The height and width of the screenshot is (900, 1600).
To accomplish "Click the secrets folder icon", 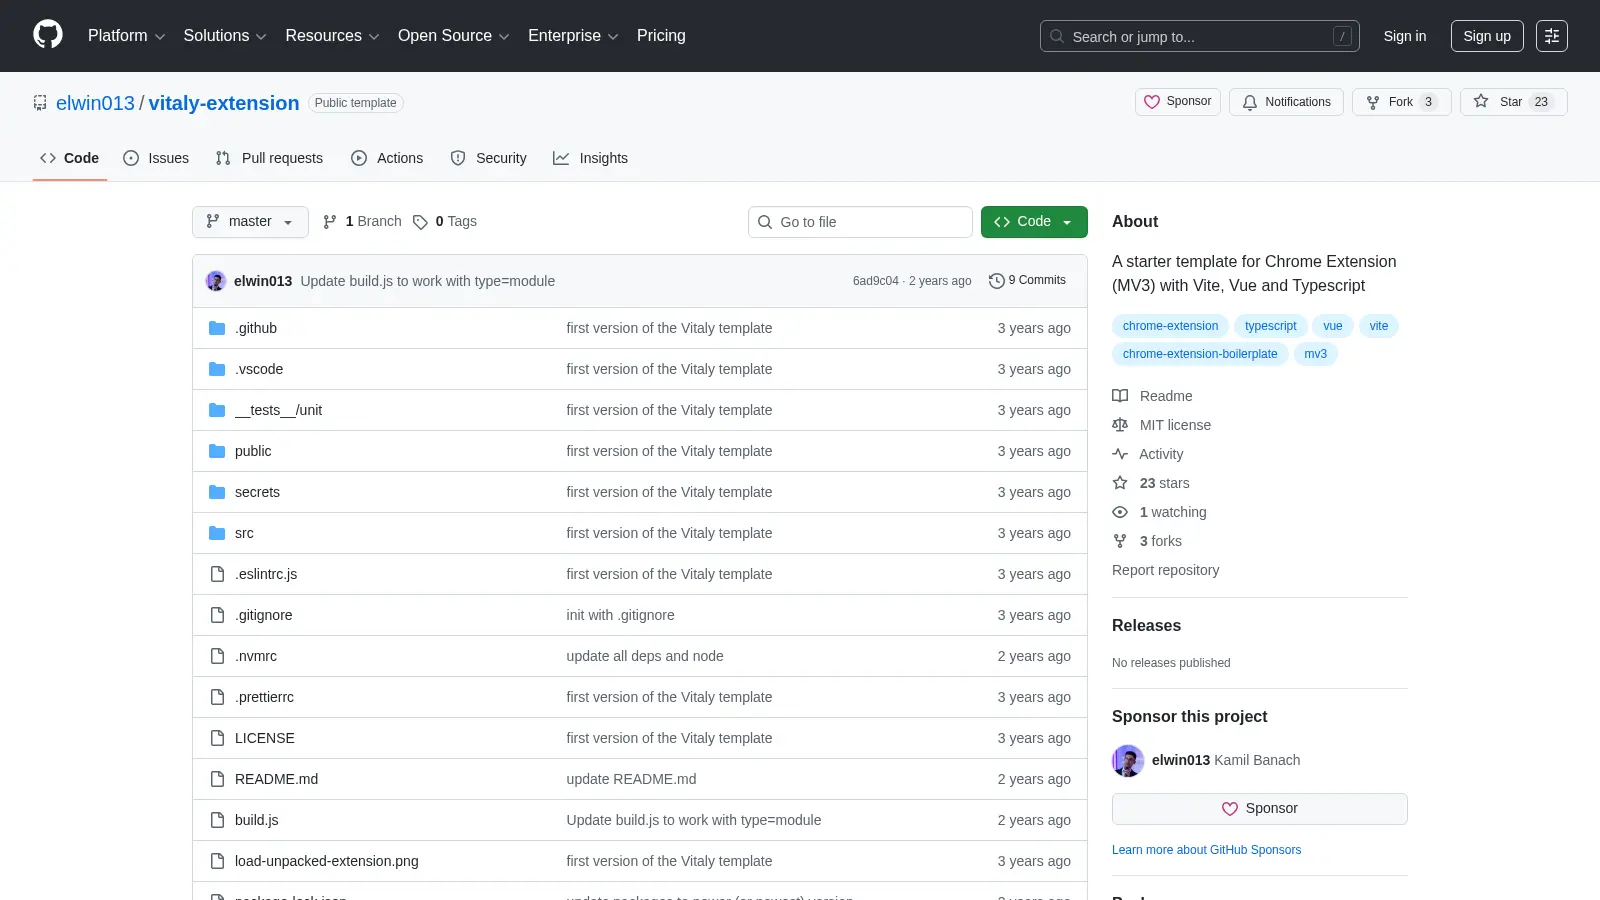I will [217, 492].
